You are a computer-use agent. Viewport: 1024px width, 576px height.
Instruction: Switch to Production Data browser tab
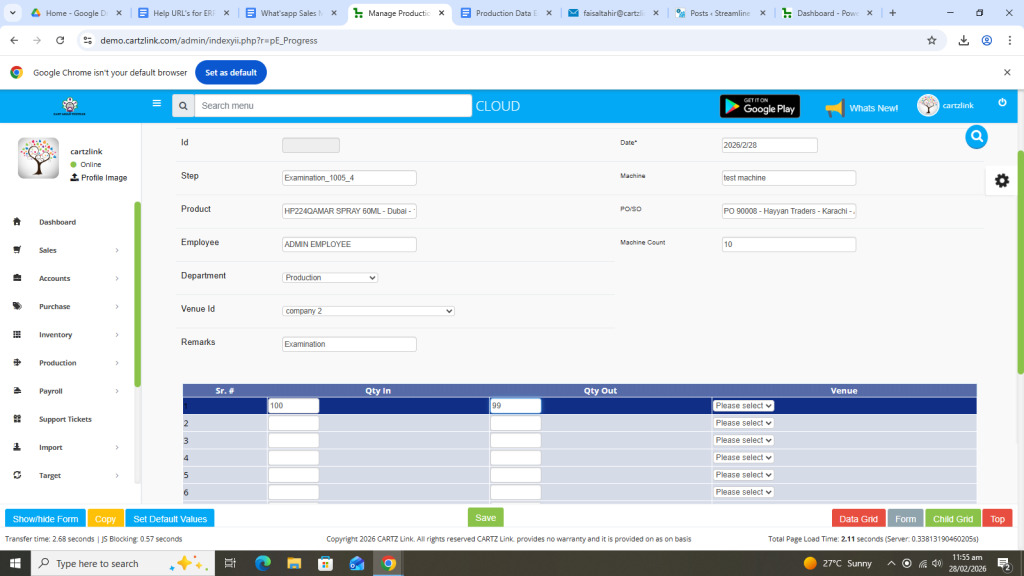[506, 13]
